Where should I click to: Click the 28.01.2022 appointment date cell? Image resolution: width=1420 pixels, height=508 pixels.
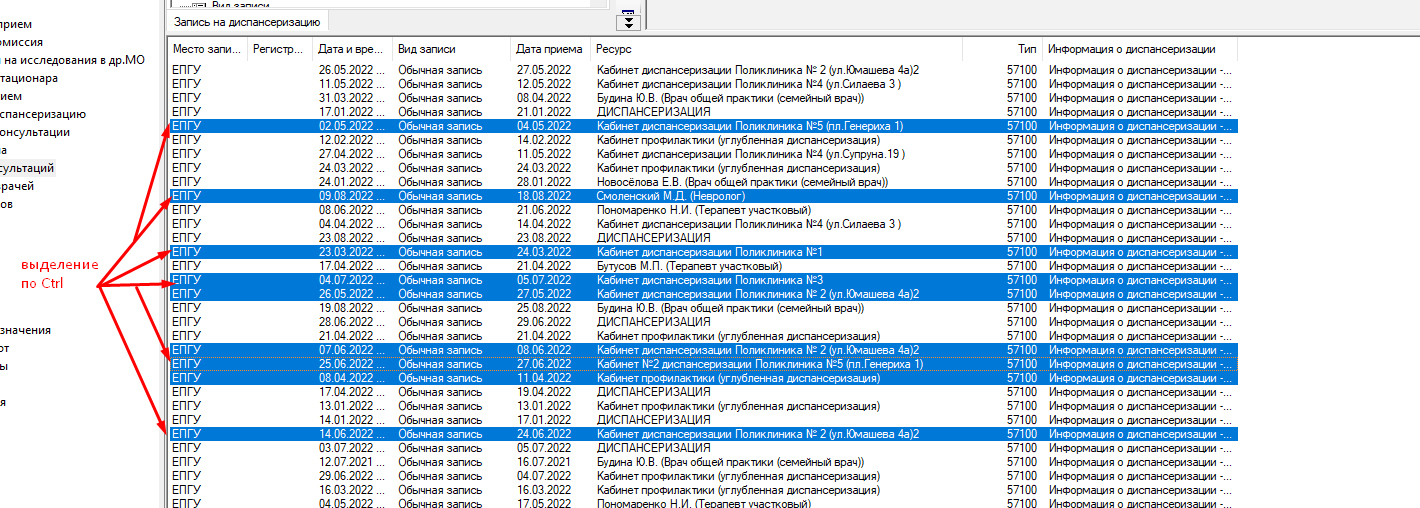coord(544,182)
